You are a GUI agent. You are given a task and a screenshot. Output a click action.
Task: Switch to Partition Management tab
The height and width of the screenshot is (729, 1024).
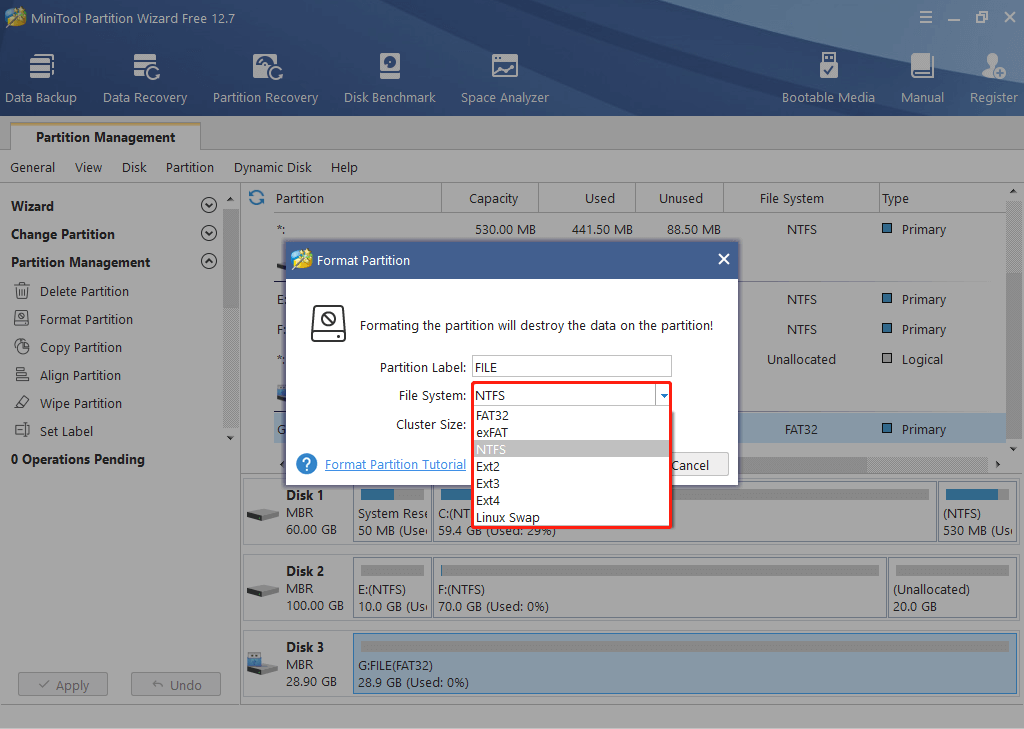[105, 137]
